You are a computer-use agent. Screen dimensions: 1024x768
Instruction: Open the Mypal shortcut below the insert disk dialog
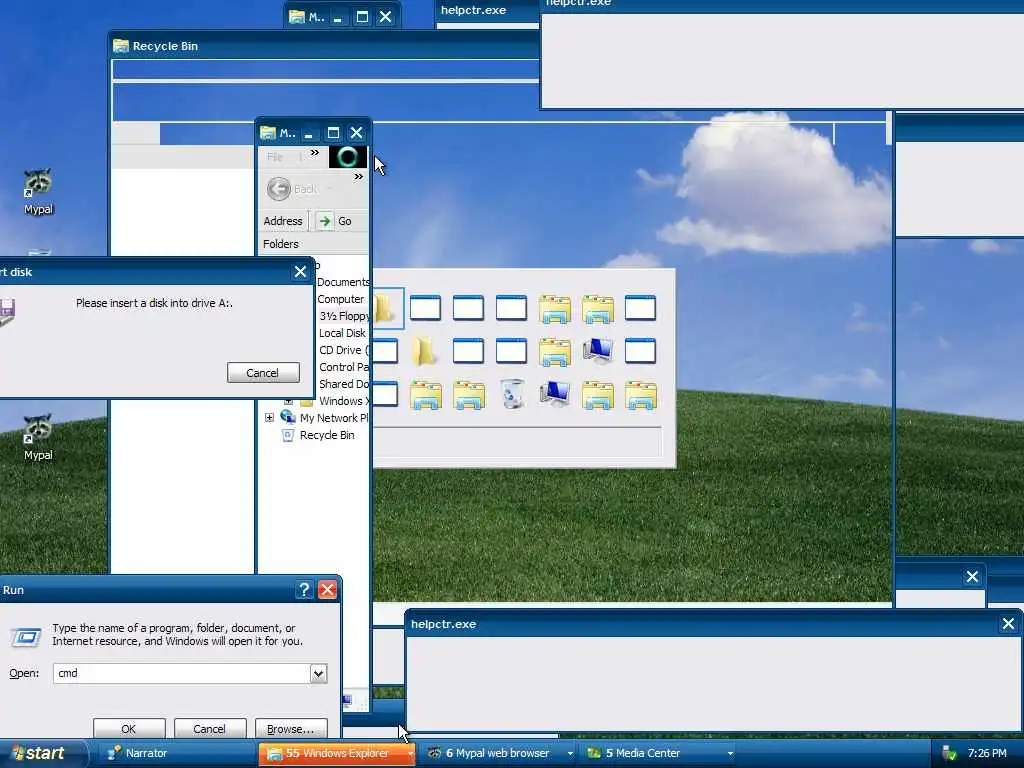point(38,436)
